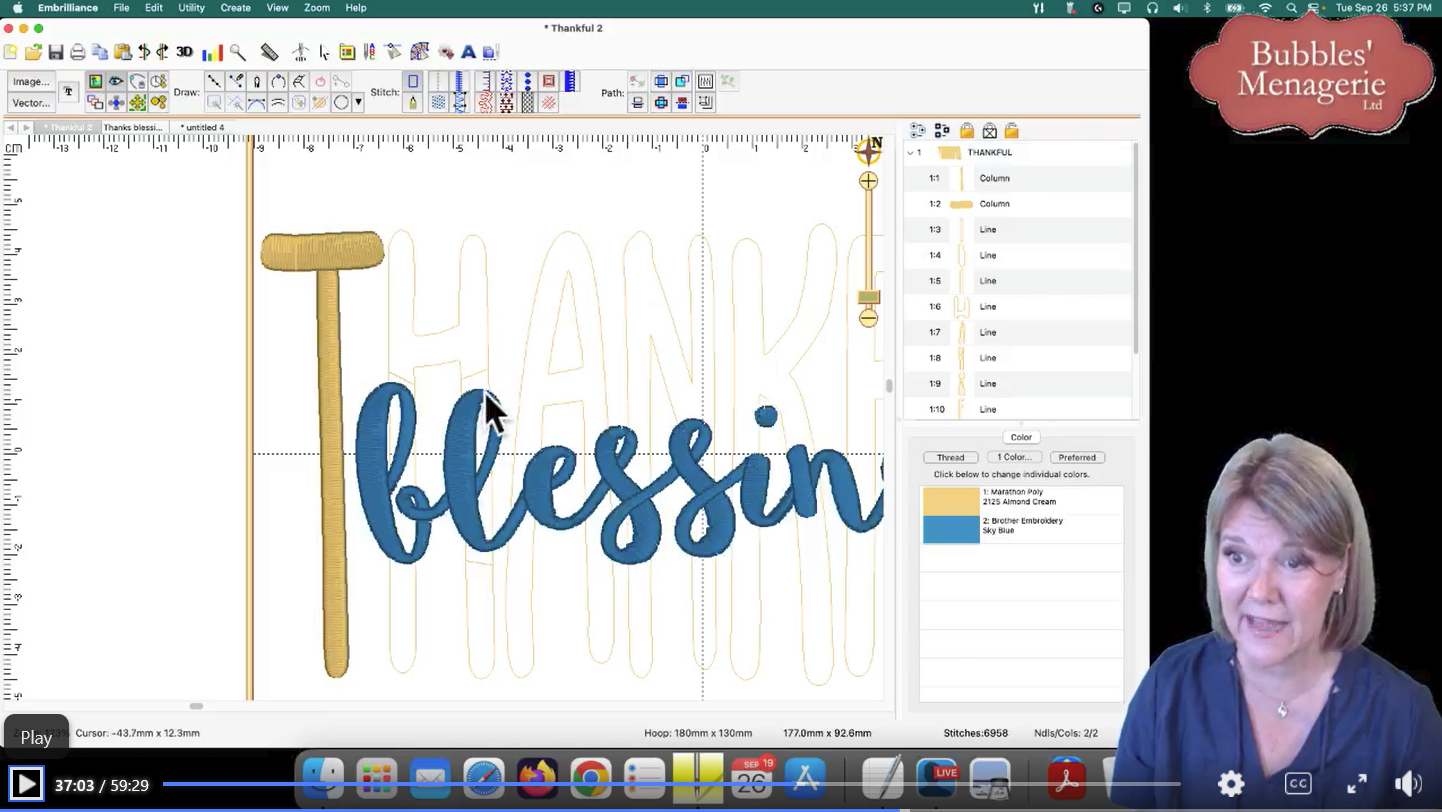Select the lock padlock icon above the object list
This screenshot has height=812, width=1442.
pos(966,130)
